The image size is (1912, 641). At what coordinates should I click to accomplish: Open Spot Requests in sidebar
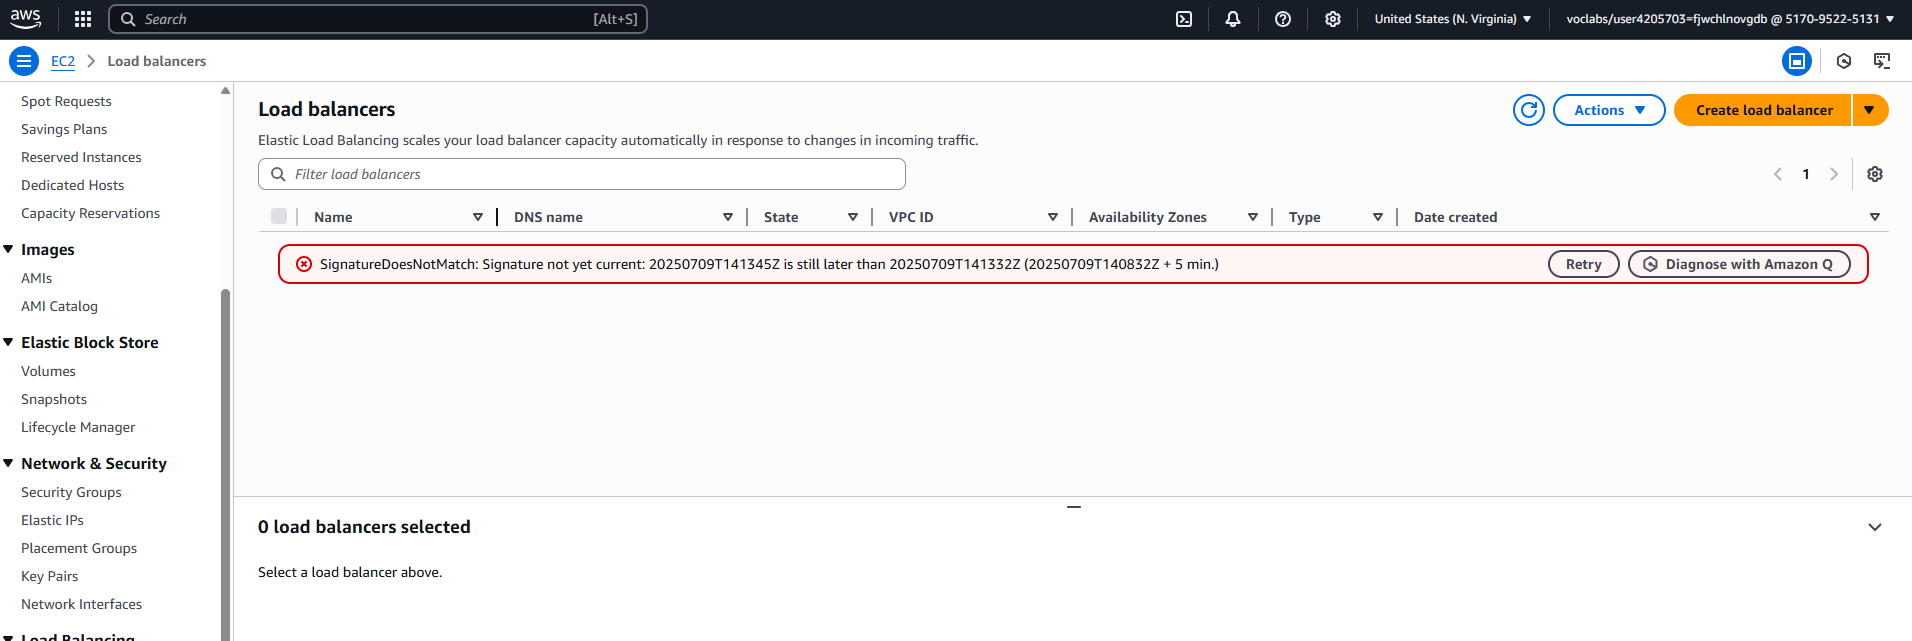(x=66, y=101)
